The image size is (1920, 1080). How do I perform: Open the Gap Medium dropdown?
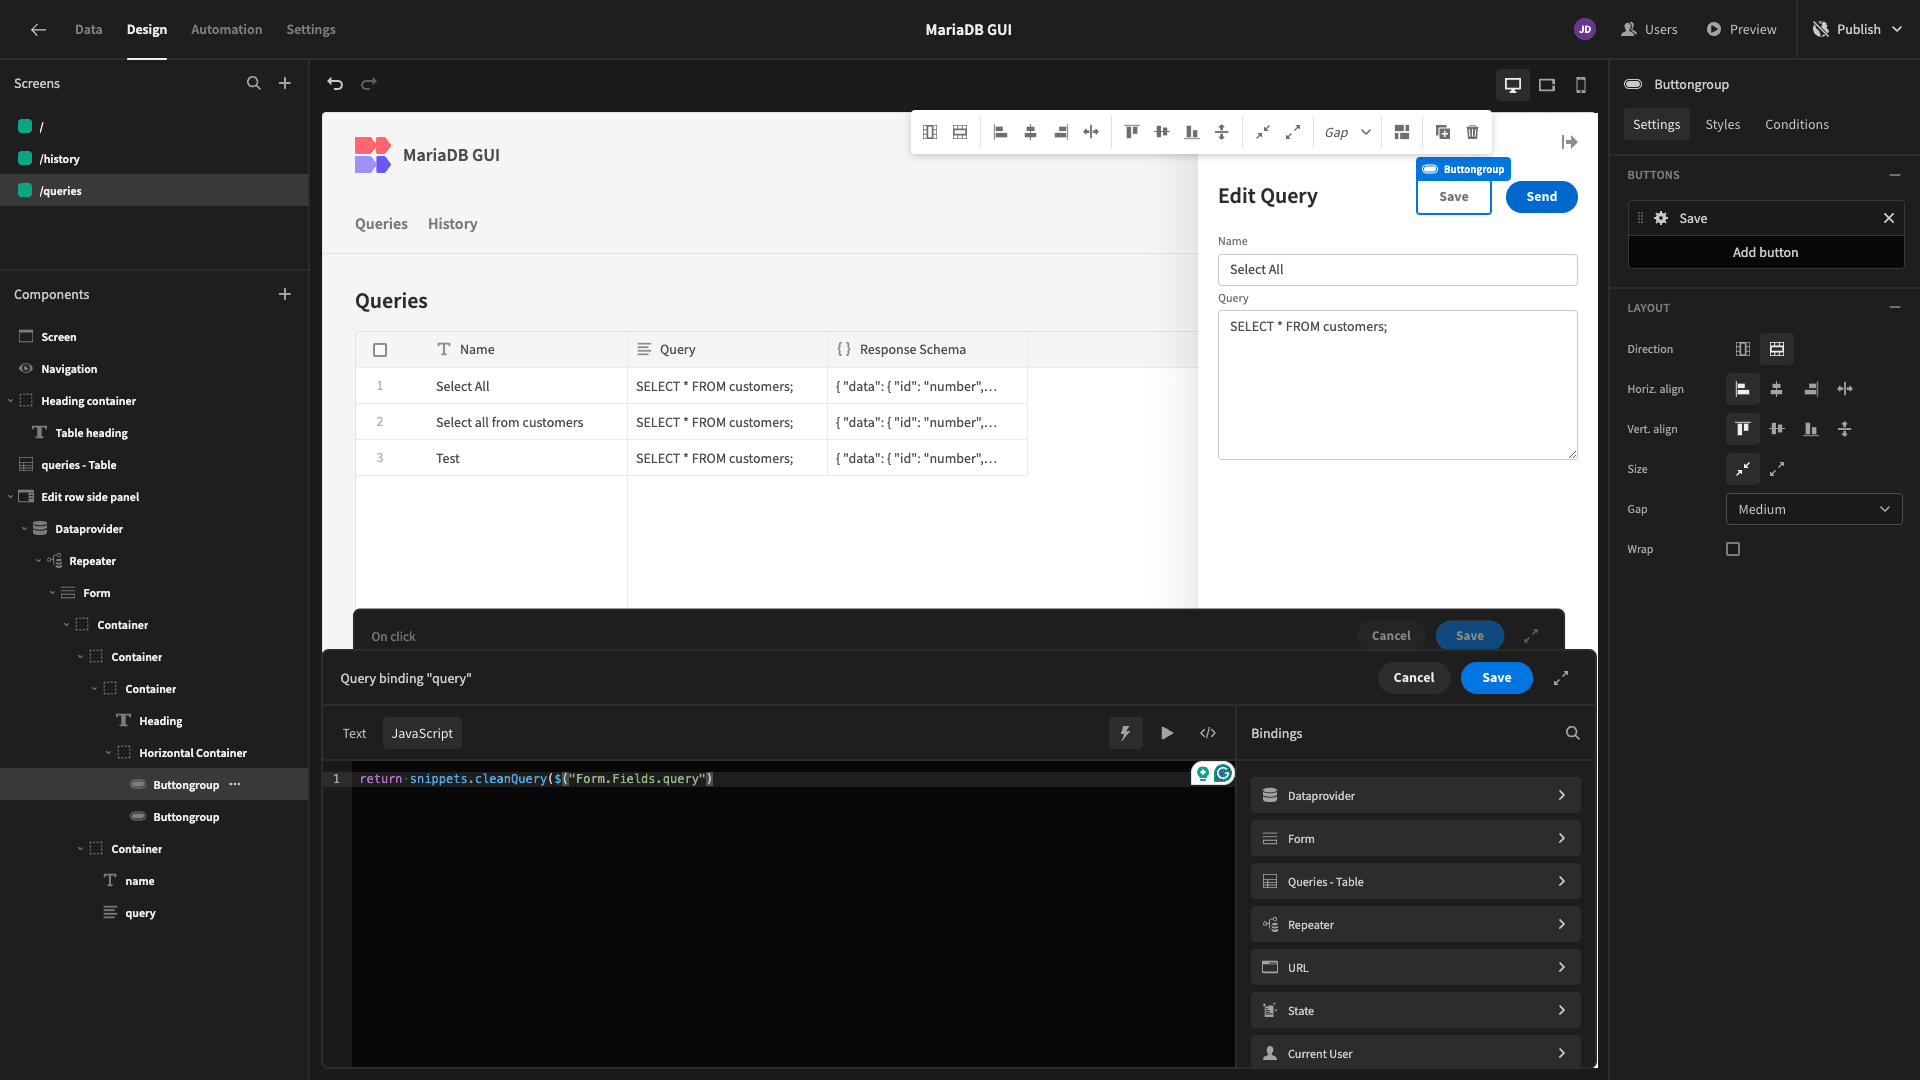[x=1814, y=509]
